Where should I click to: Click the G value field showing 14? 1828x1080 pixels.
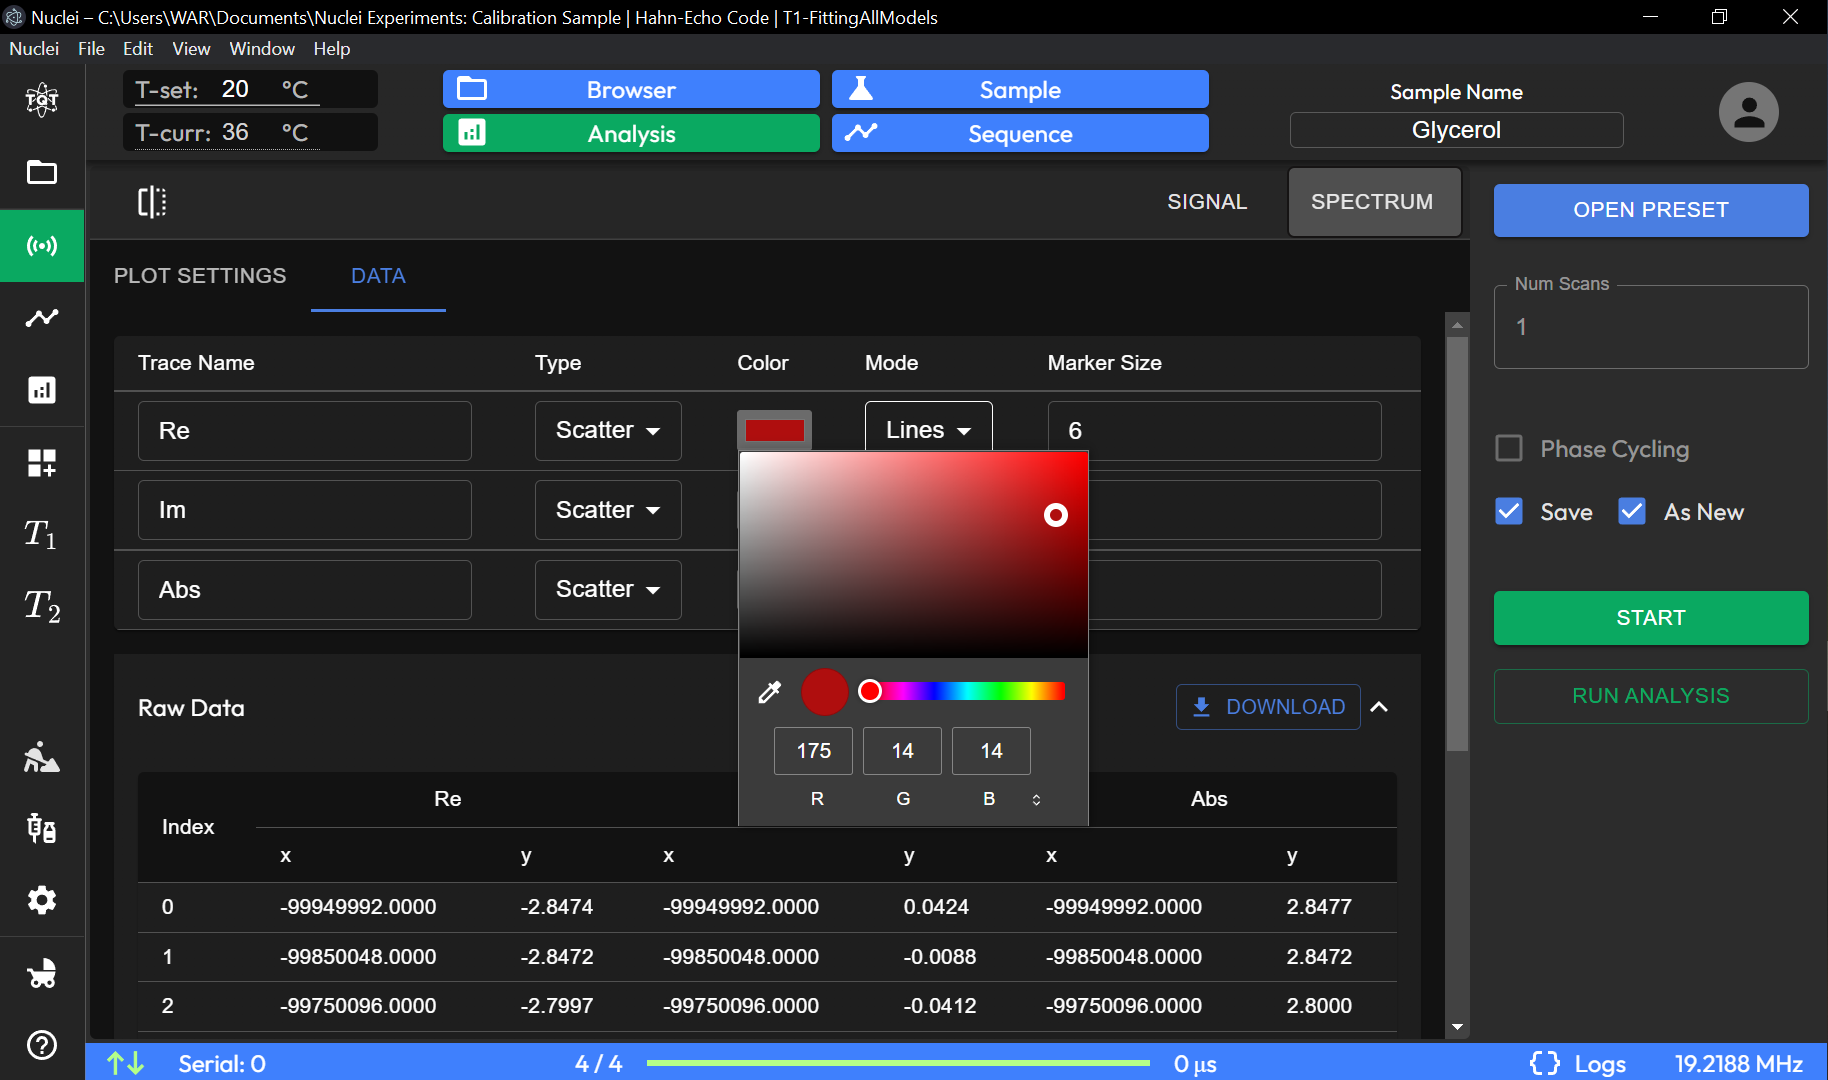point(902,751)
